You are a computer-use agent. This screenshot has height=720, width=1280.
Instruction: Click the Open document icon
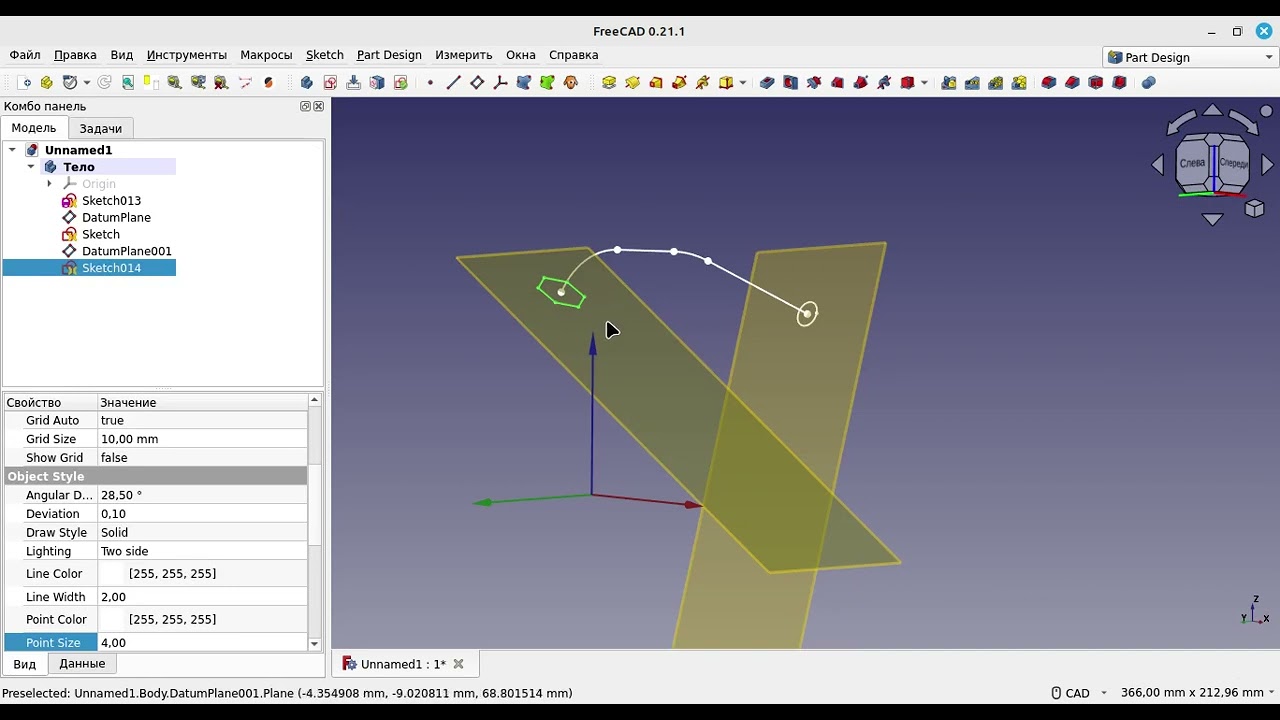pos(46,83)
